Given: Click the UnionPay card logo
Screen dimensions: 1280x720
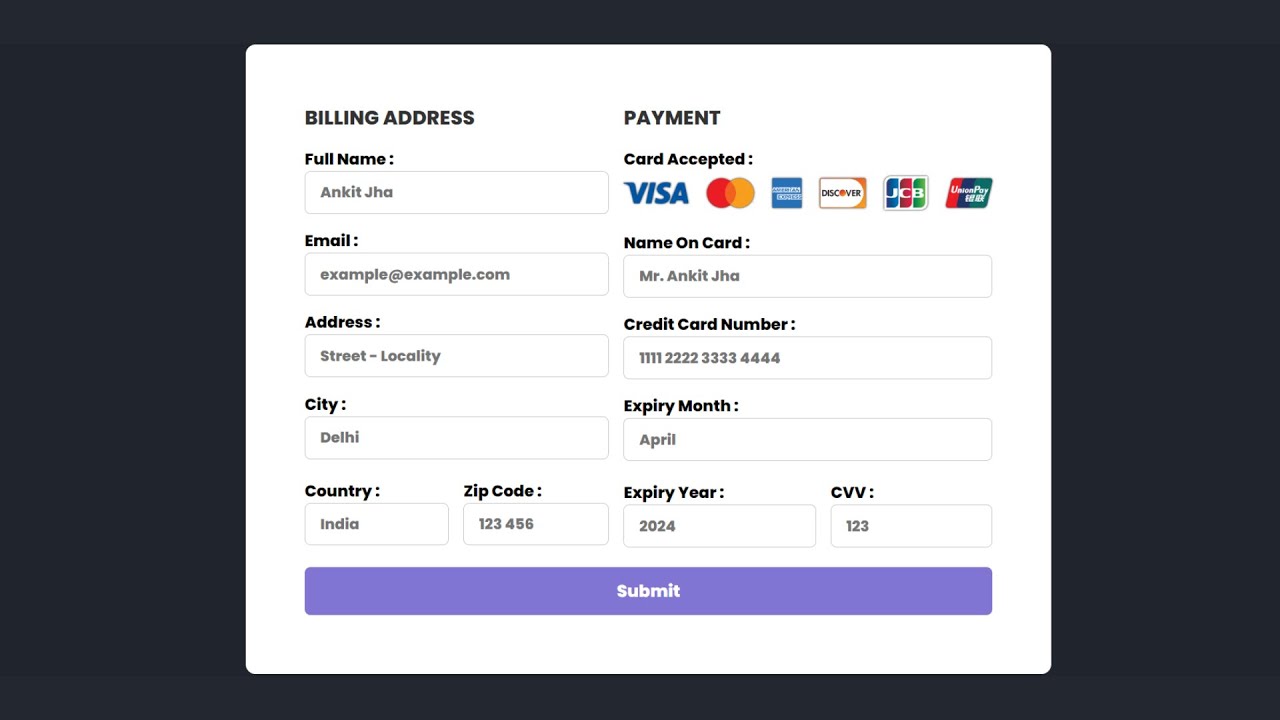Looking at the screenshot, I should tap(969, 193).
